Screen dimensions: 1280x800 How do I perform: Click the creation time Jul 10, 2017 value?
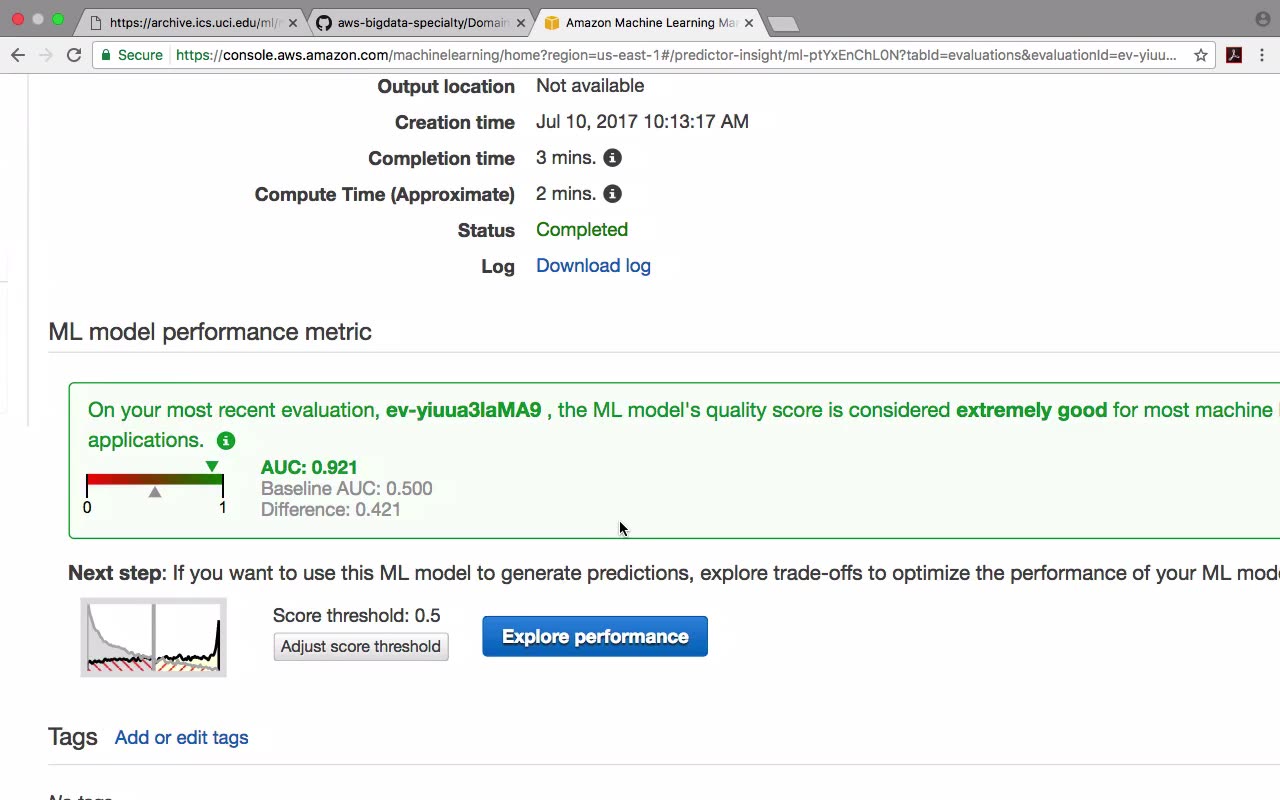642,122
